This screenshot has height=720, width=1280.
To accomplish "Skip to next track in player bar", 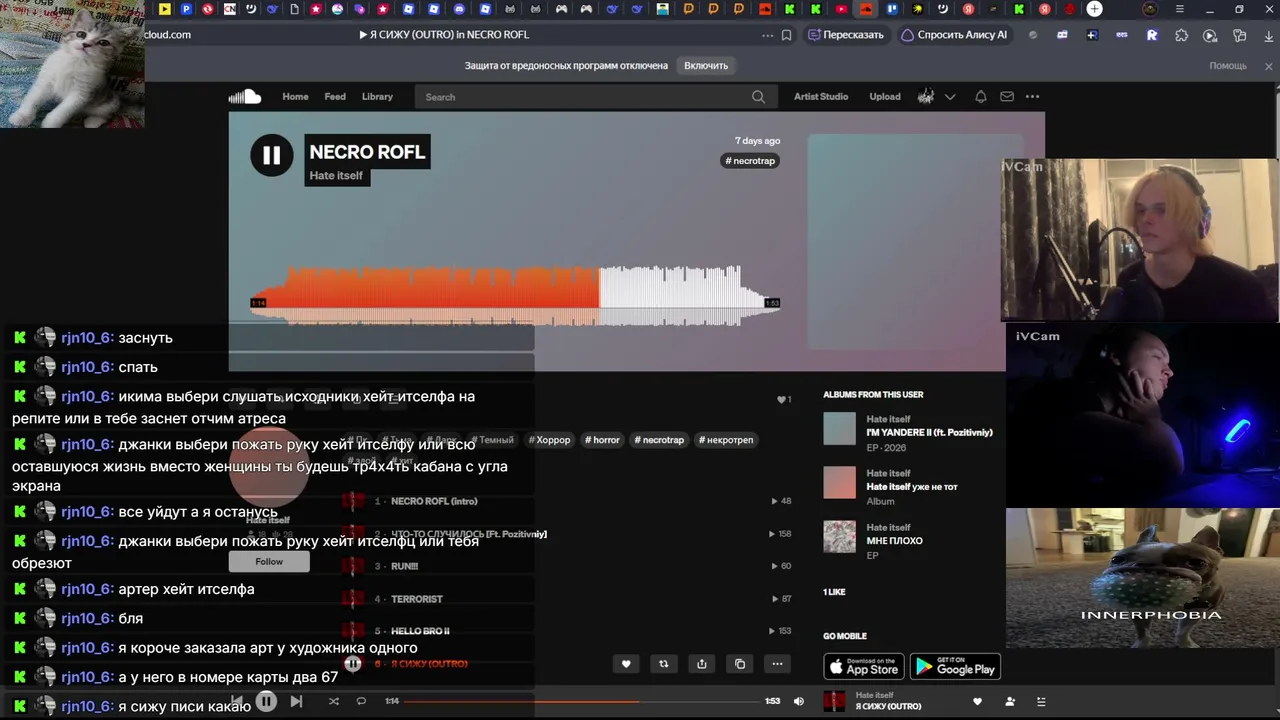I will coord(296,701).
